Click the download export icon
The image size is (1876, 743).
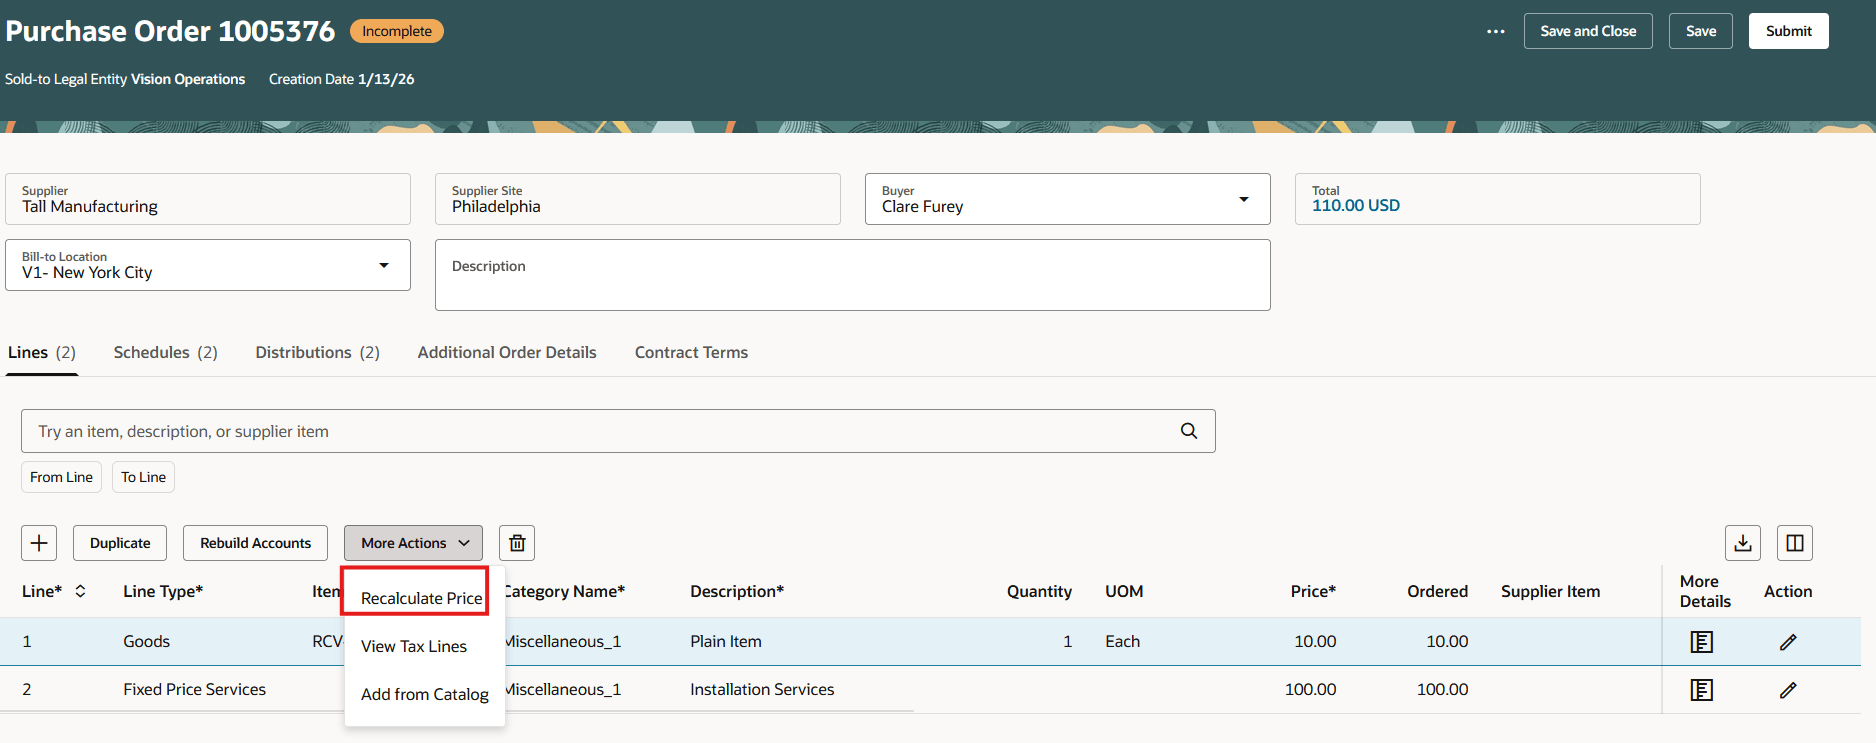click(1743, 543)
